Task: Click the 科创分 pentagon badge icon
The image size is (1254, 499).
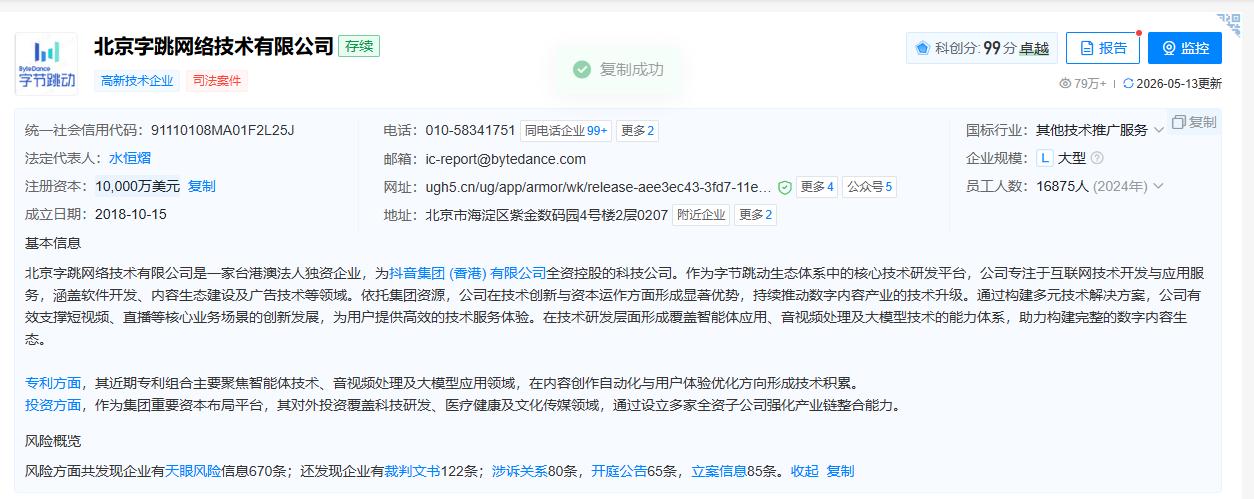Action: click(922, 48)
